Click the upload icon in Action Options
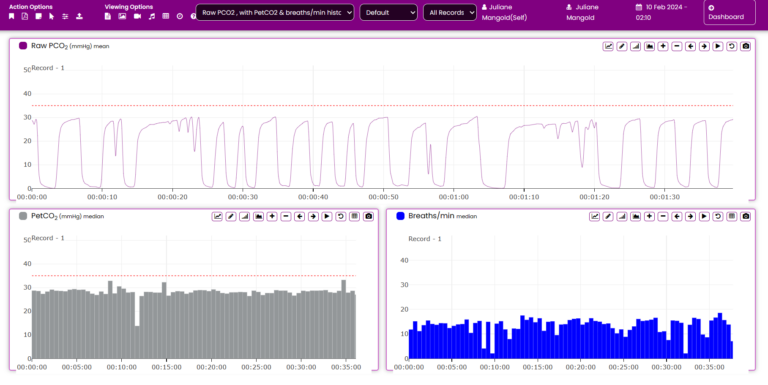768x385 pixels. tap(79, 16)
